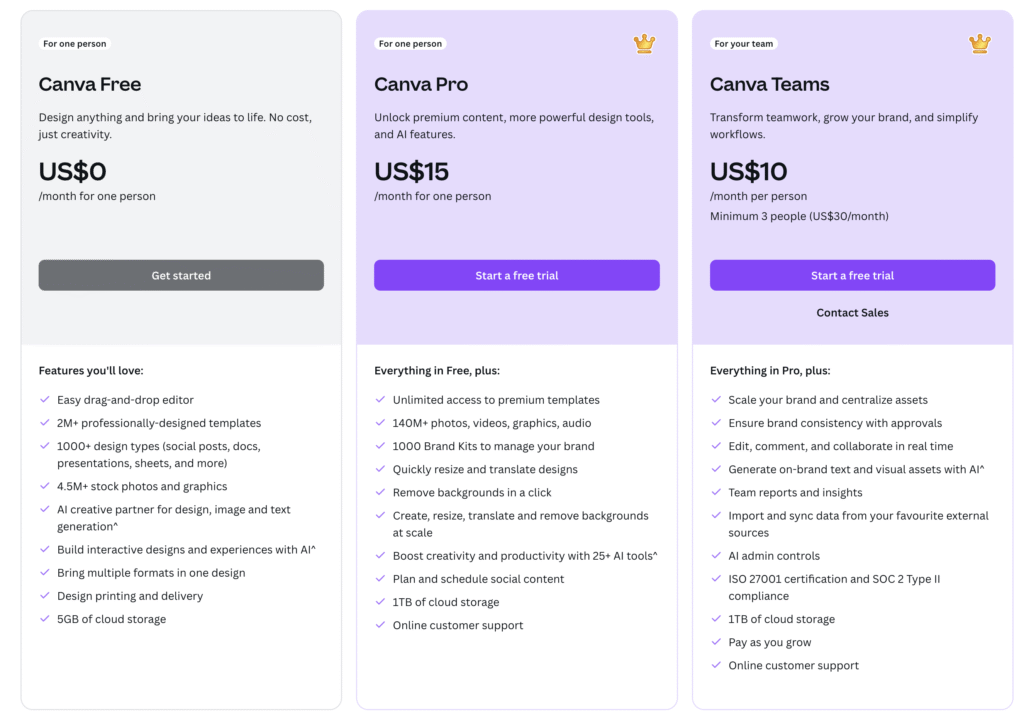This screenshot has width=1024, height=721.
Task: Click checkmark next to Plan and schedule social content
Action: point(381,579)
